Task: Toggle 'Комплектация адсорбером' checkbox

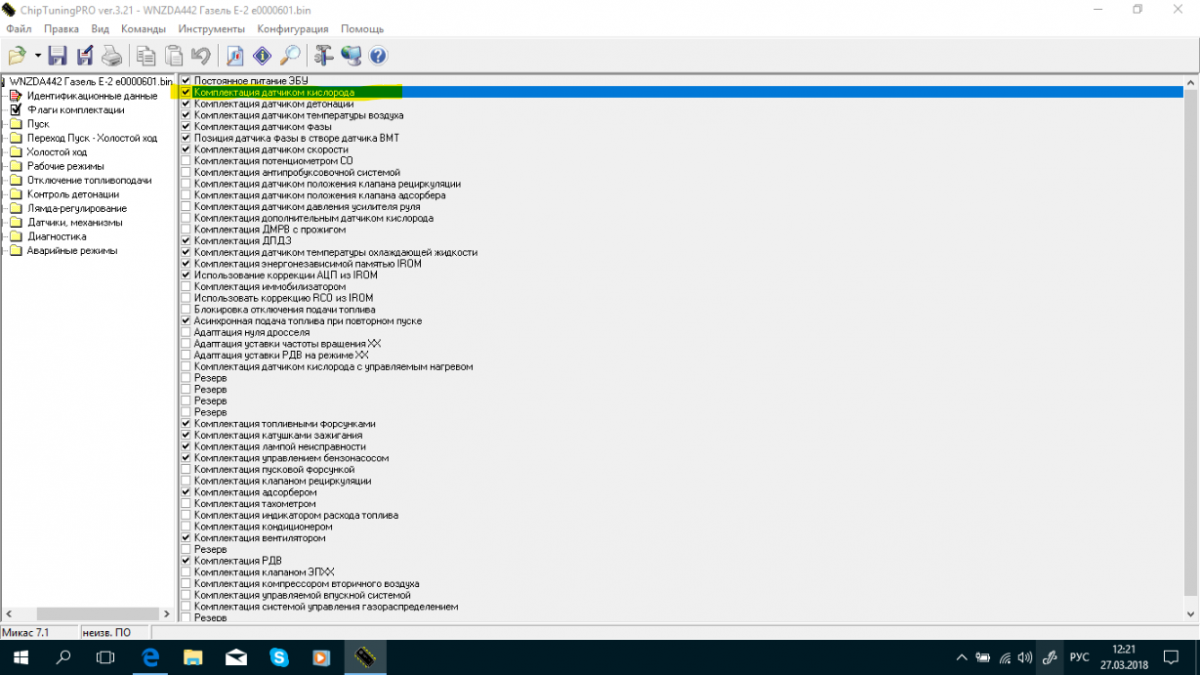Action: point(186,492)
